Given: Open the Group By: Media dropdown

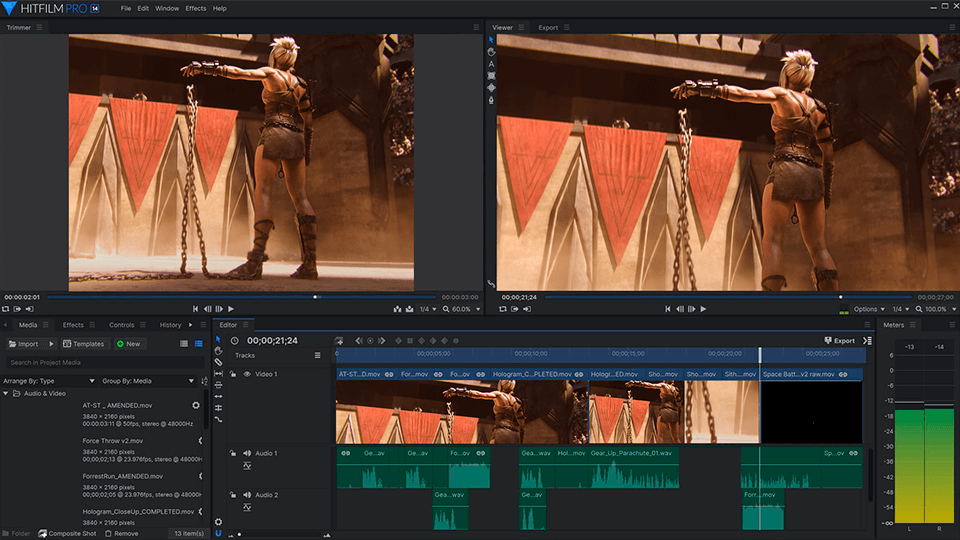Looking at the screenshot, I should [x=148, y=381].
